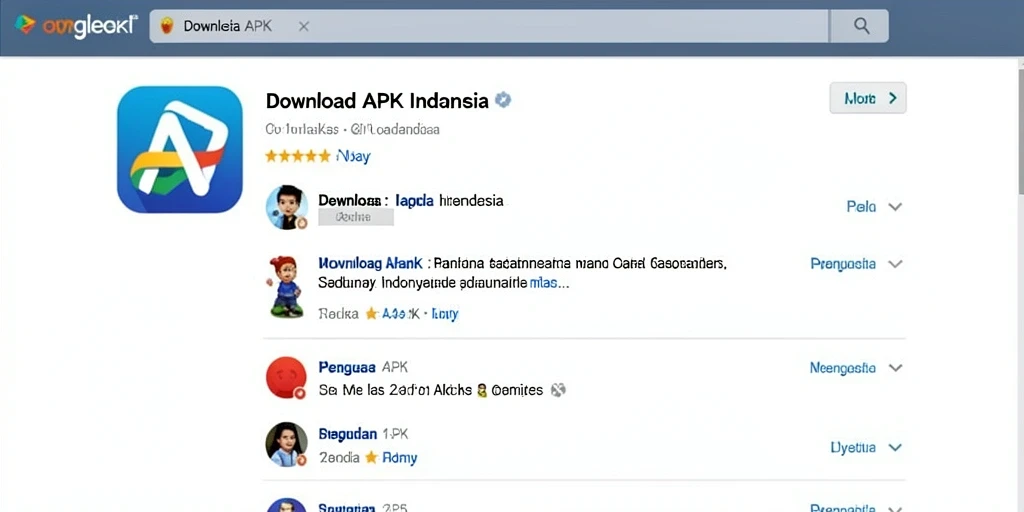Expand the Prenpasita chevron in Movnlloag row
This screenshot has height=512, width=1024.
click(895, 264)
